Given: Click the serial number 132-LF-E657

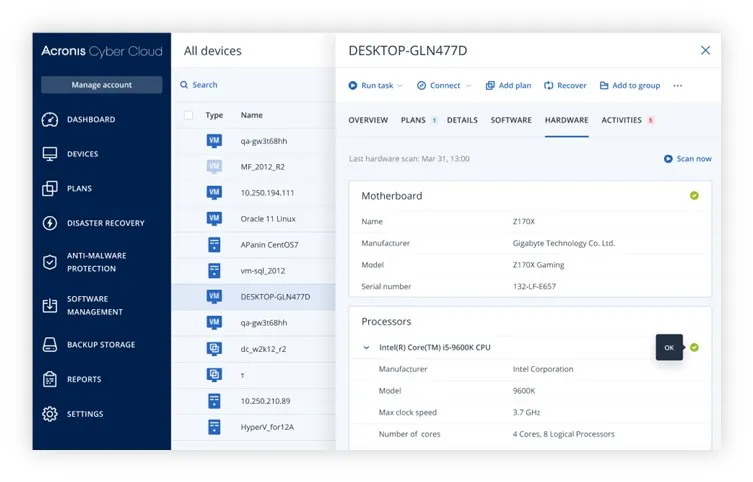Looking at the screenshot, I should click(534, 287).
